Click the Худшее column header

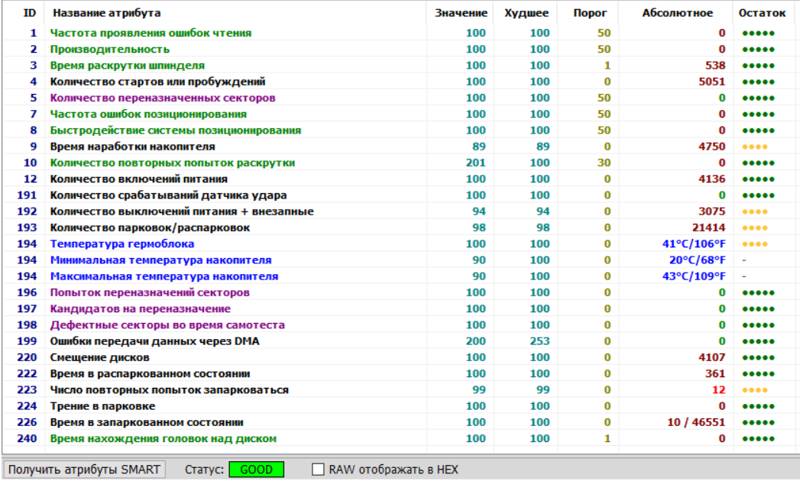[x=526, y=13]
